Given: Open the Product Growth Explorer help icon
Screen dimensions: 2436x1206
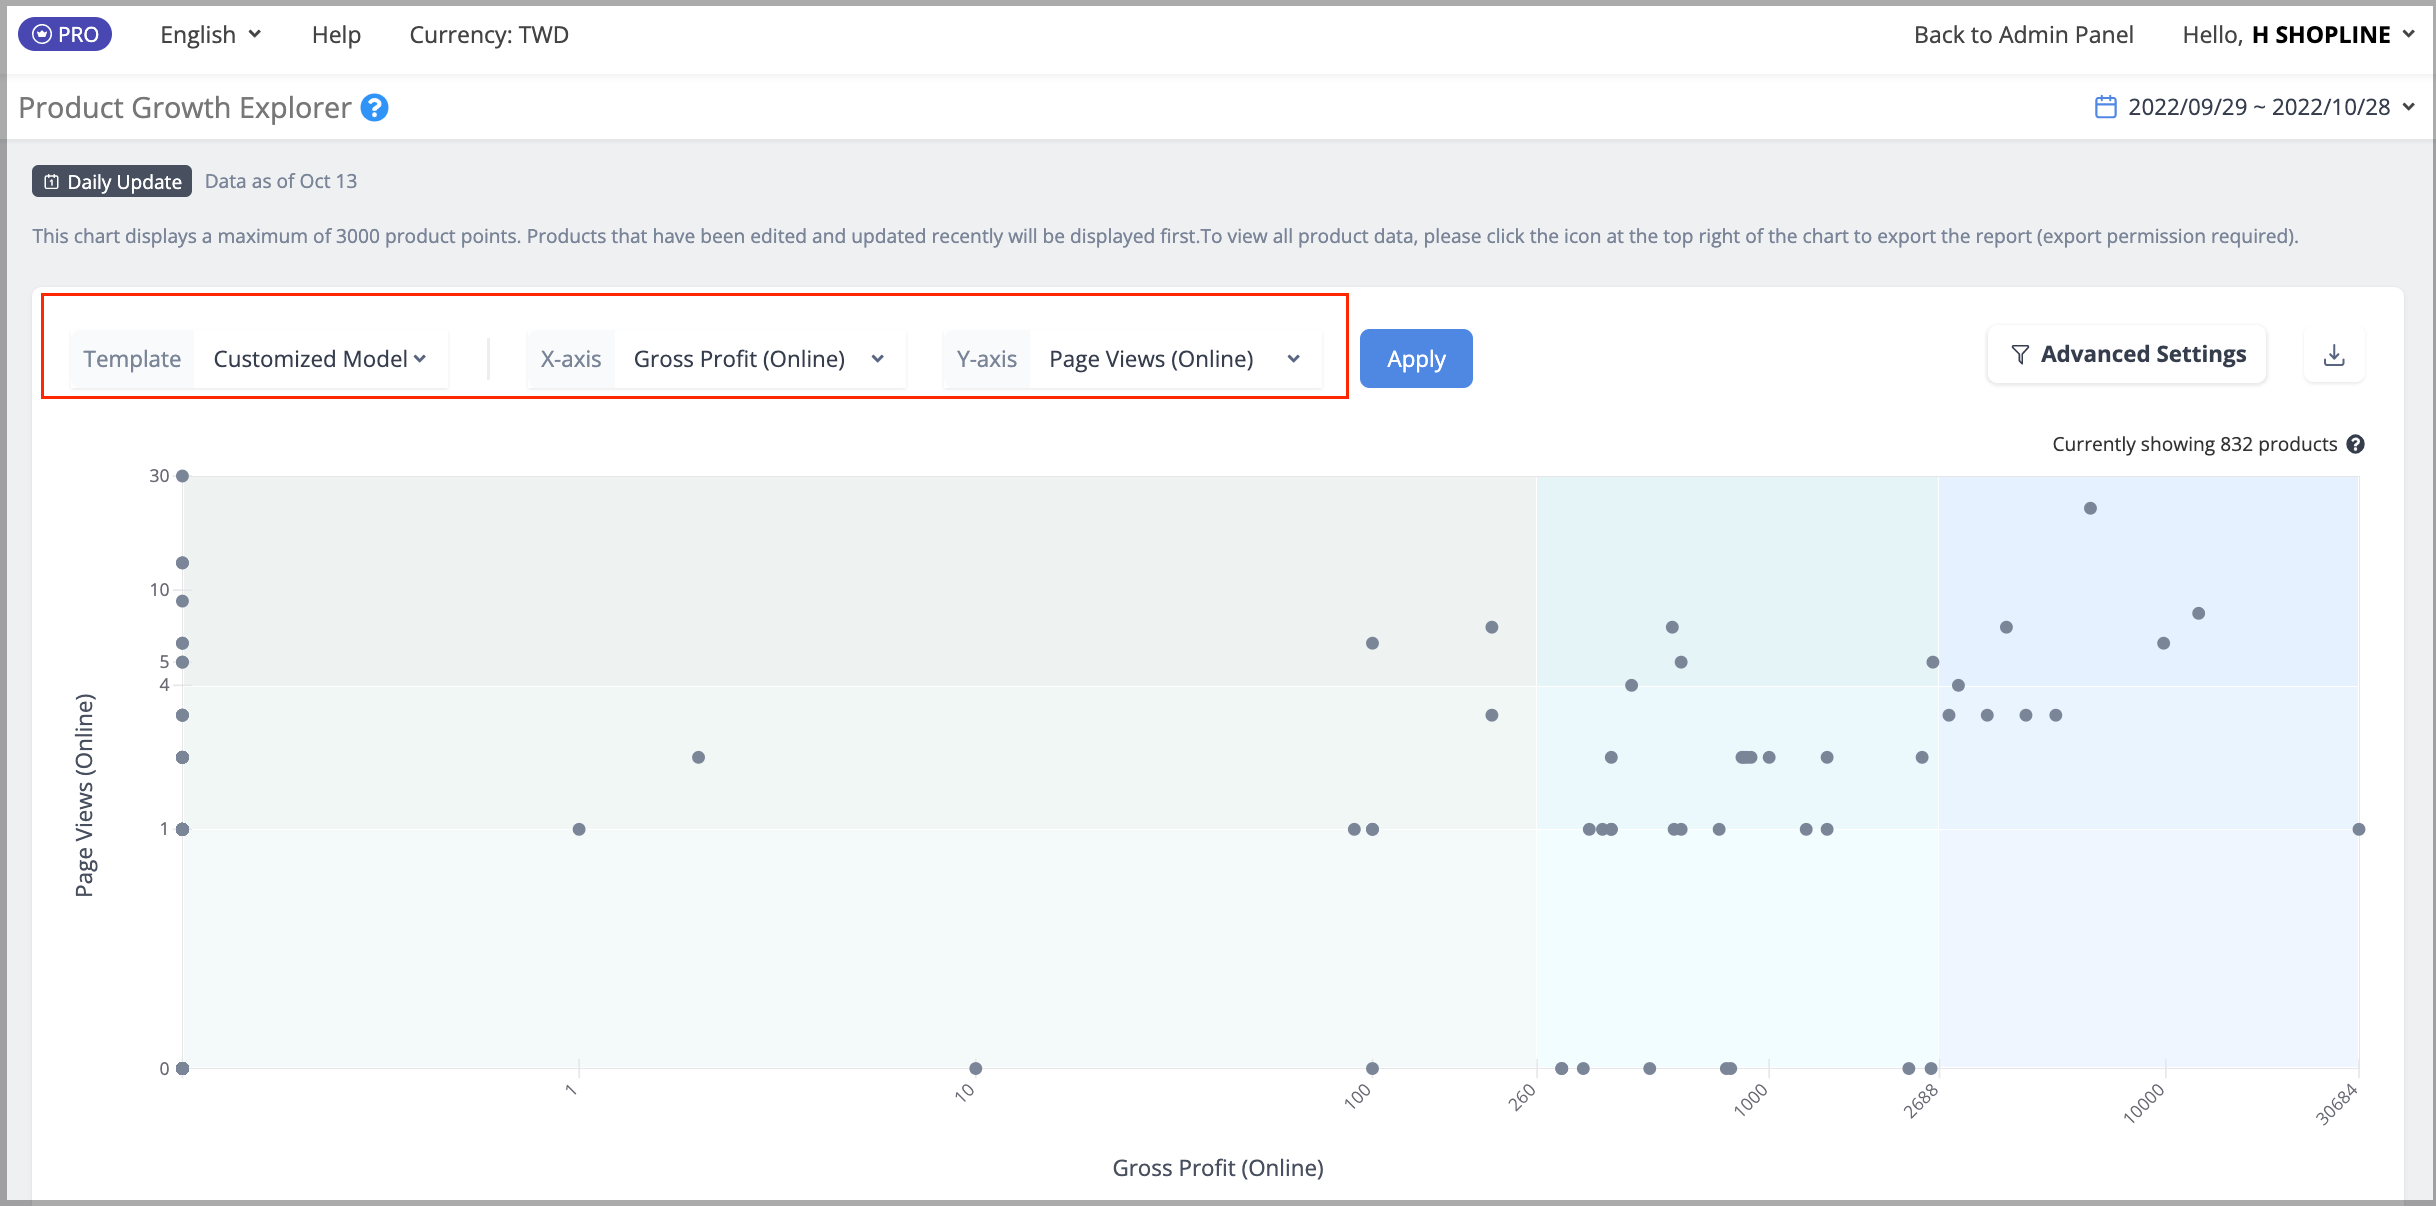Looking at the screenshot, I should pyautogui.click(x=375, y=107).
